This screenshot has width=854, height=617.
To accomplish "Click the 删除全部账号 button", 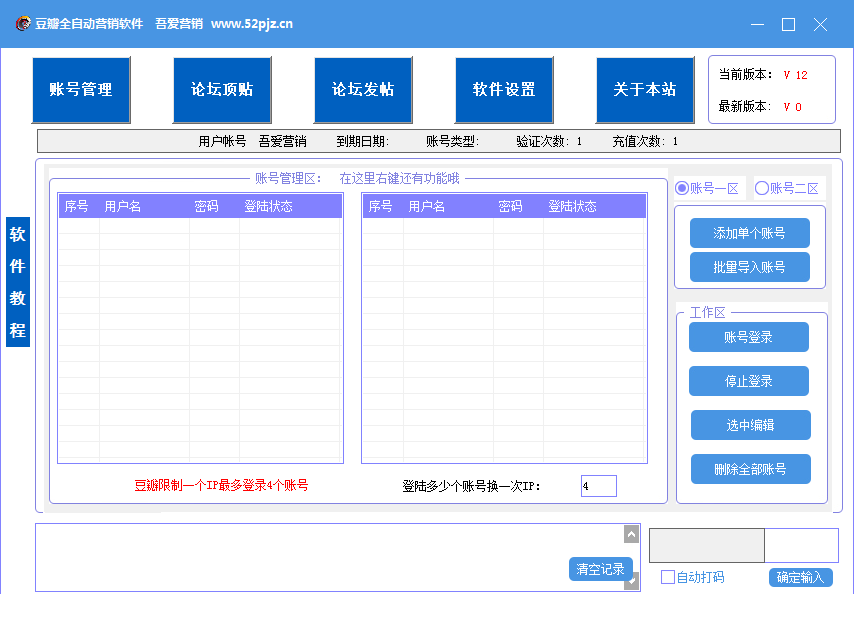I will [751, 469].
